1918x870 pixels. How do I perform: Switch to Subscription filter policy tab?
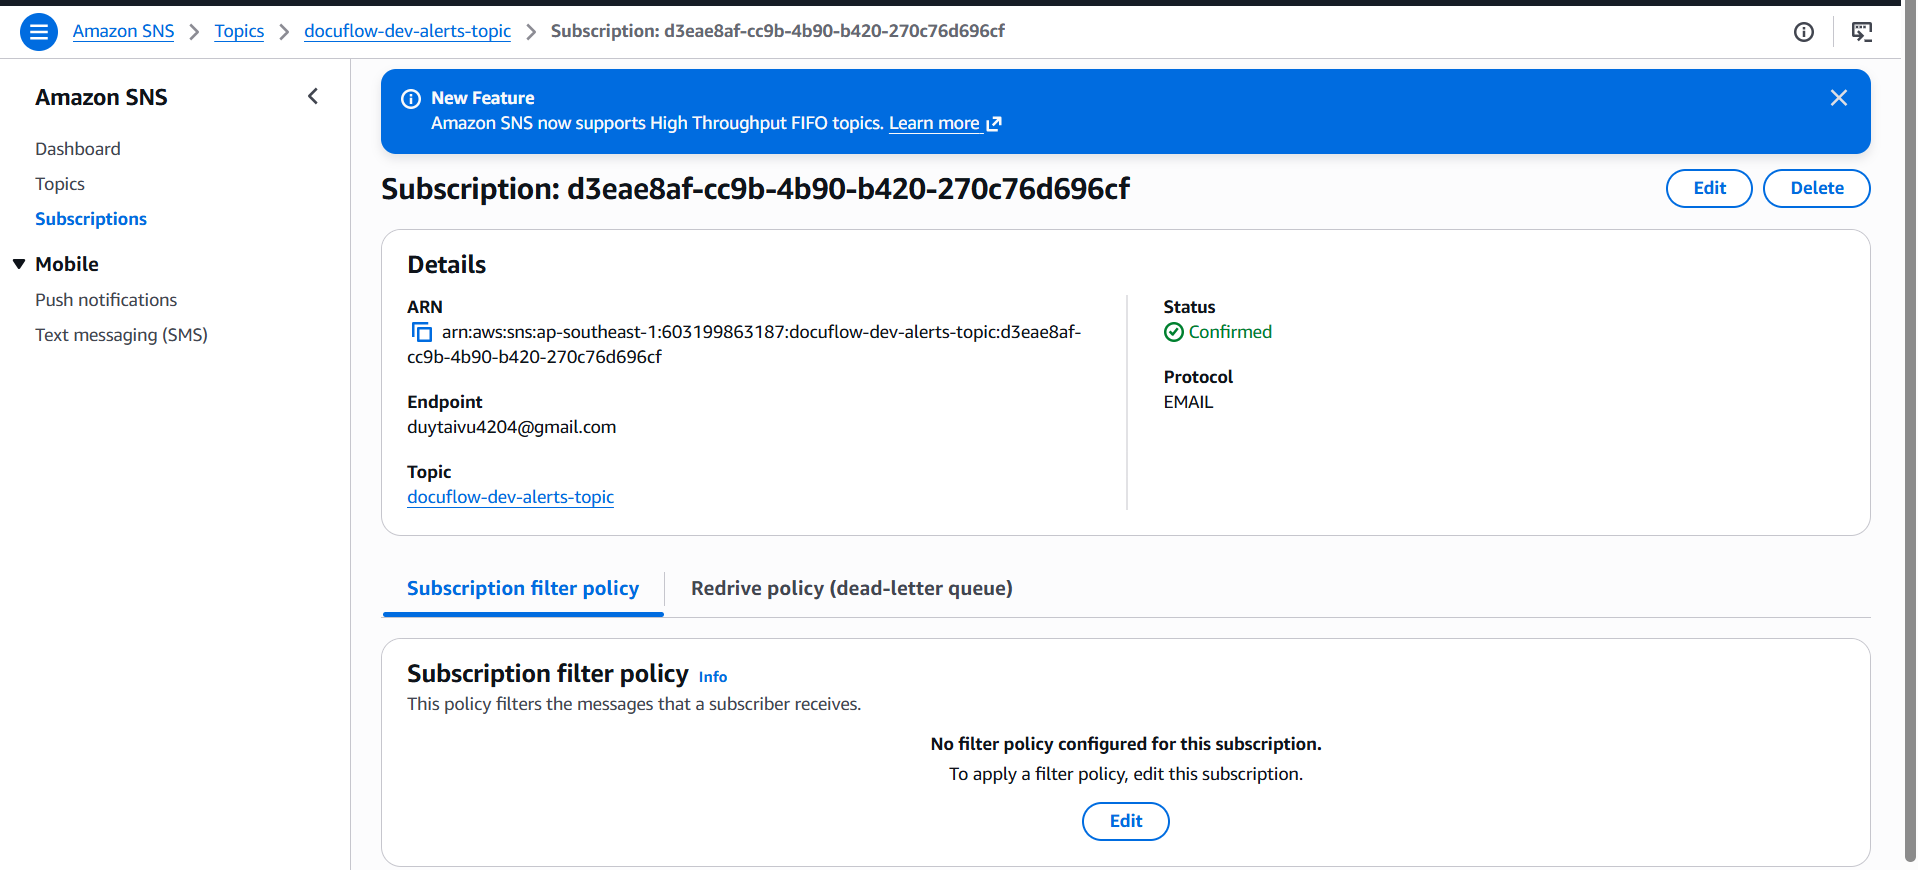click(x=523, y=588)
